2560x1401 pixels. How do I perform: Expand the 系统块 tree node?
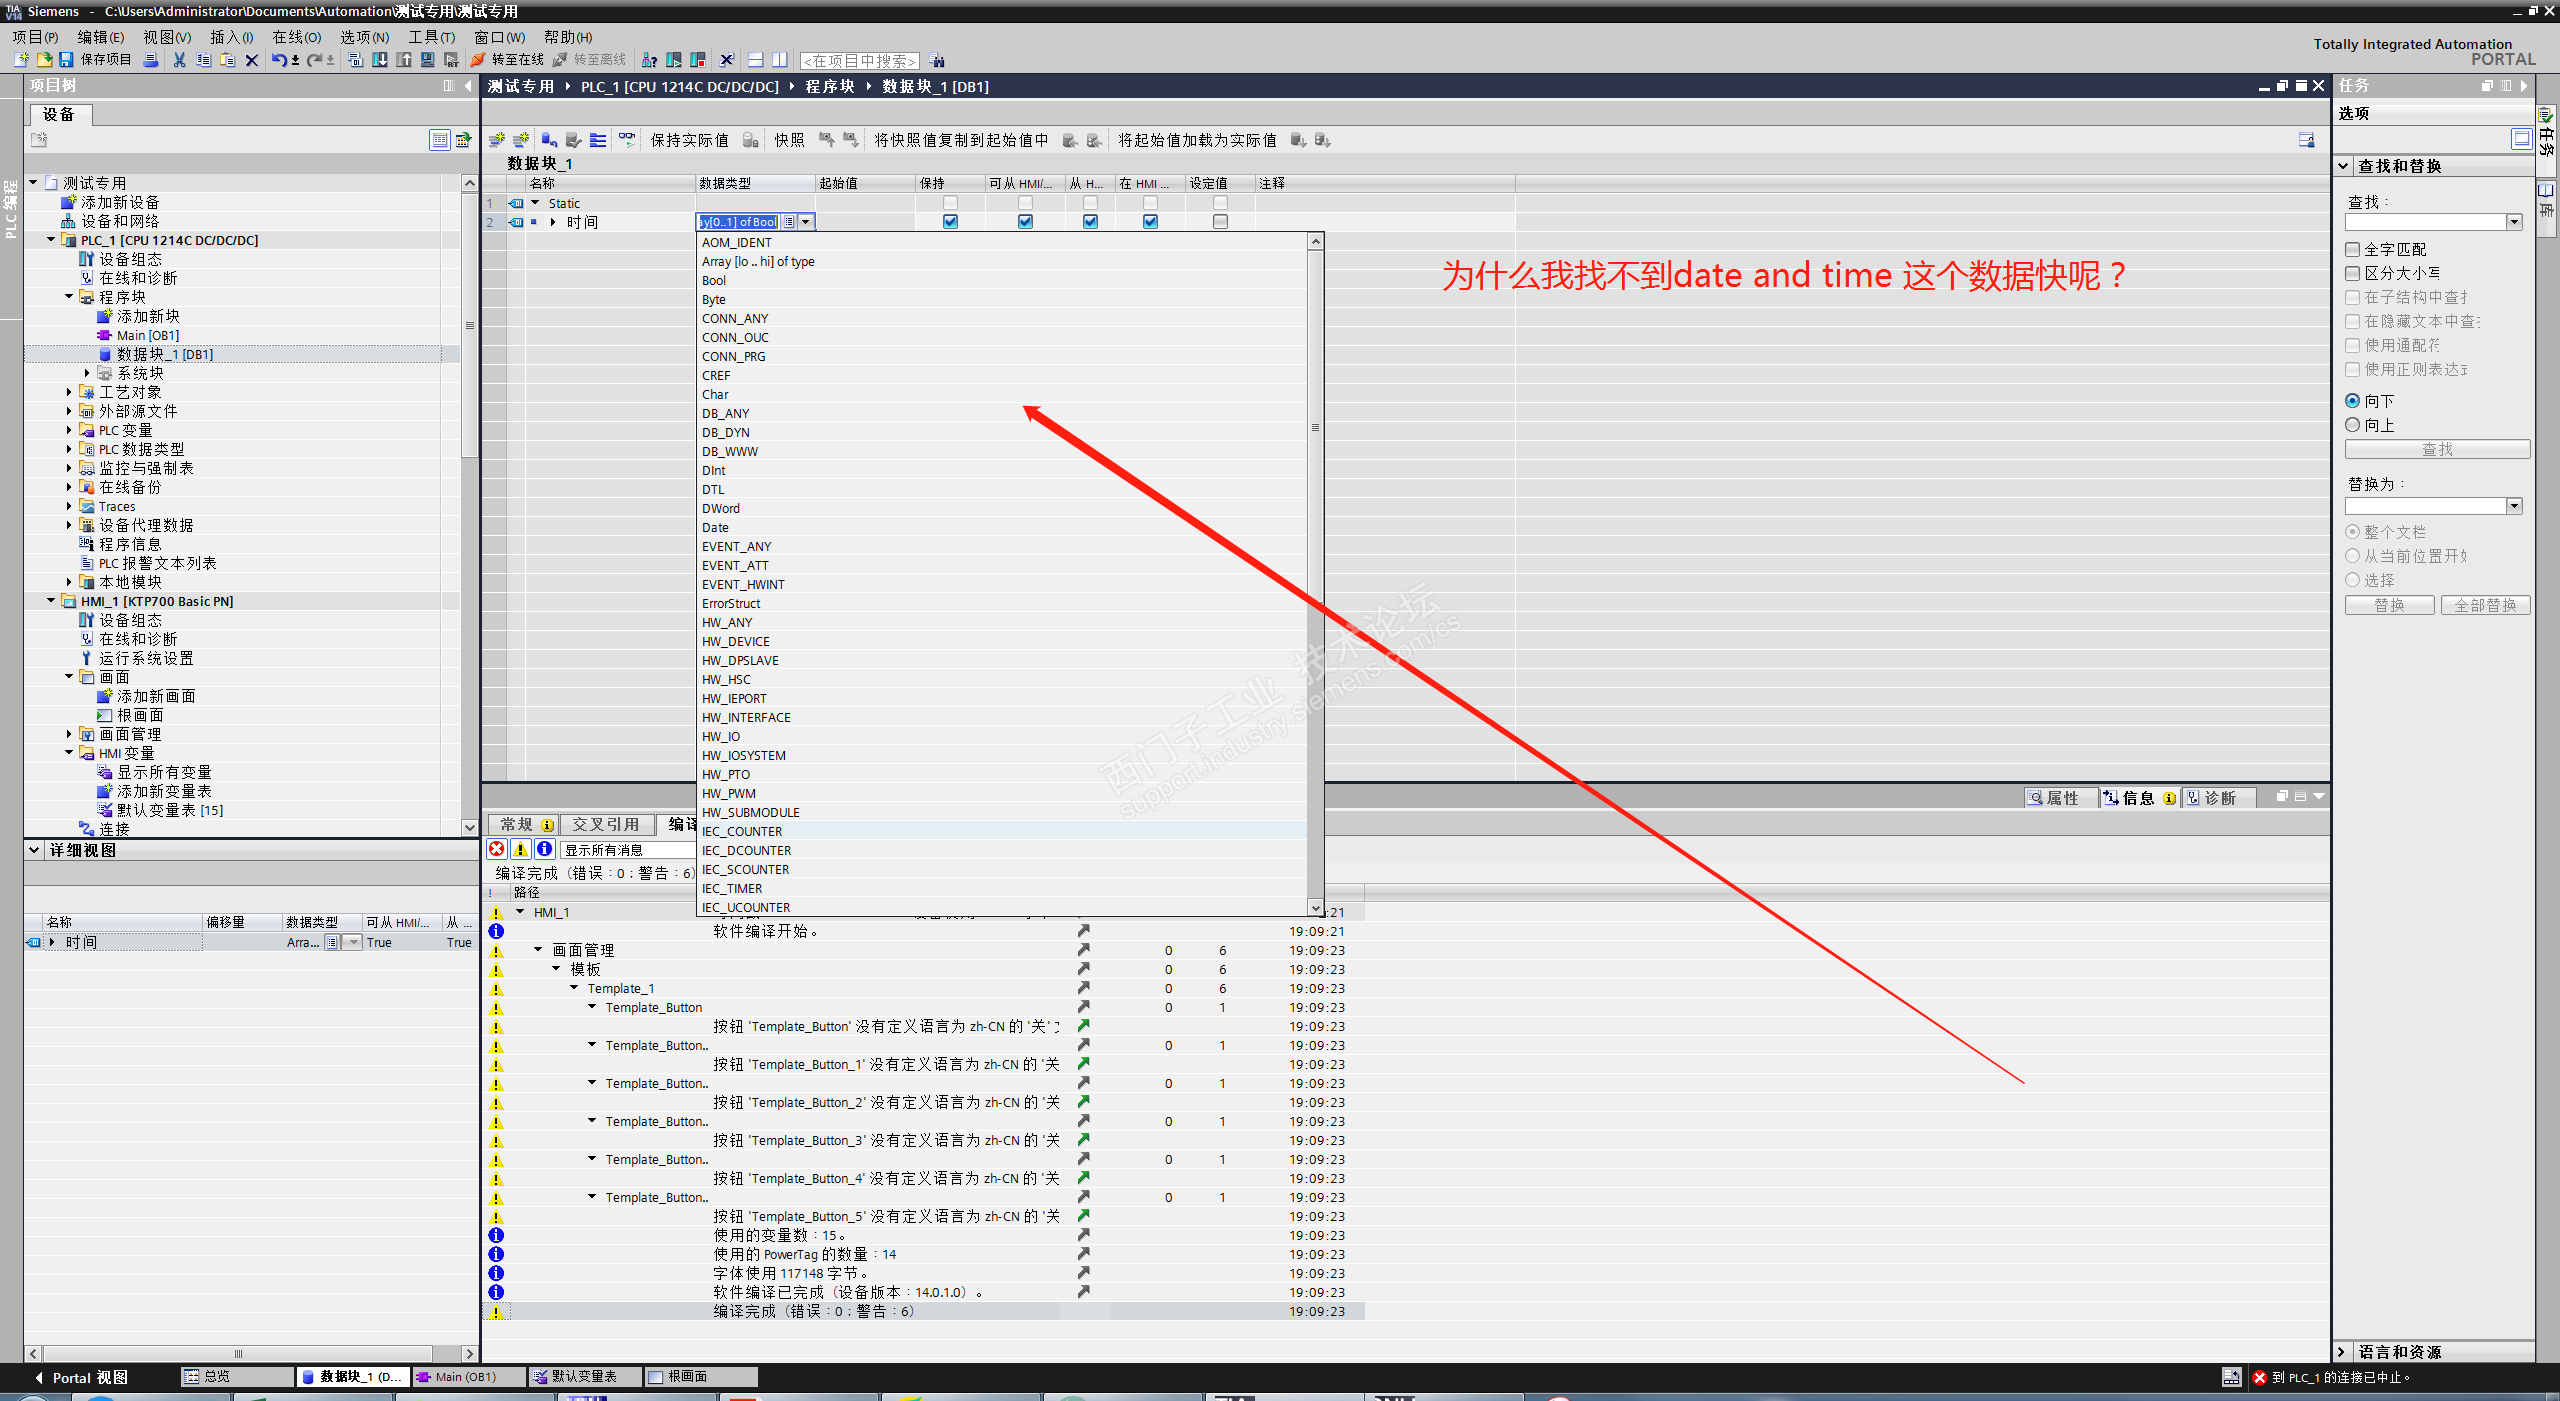tap(87, 373)
